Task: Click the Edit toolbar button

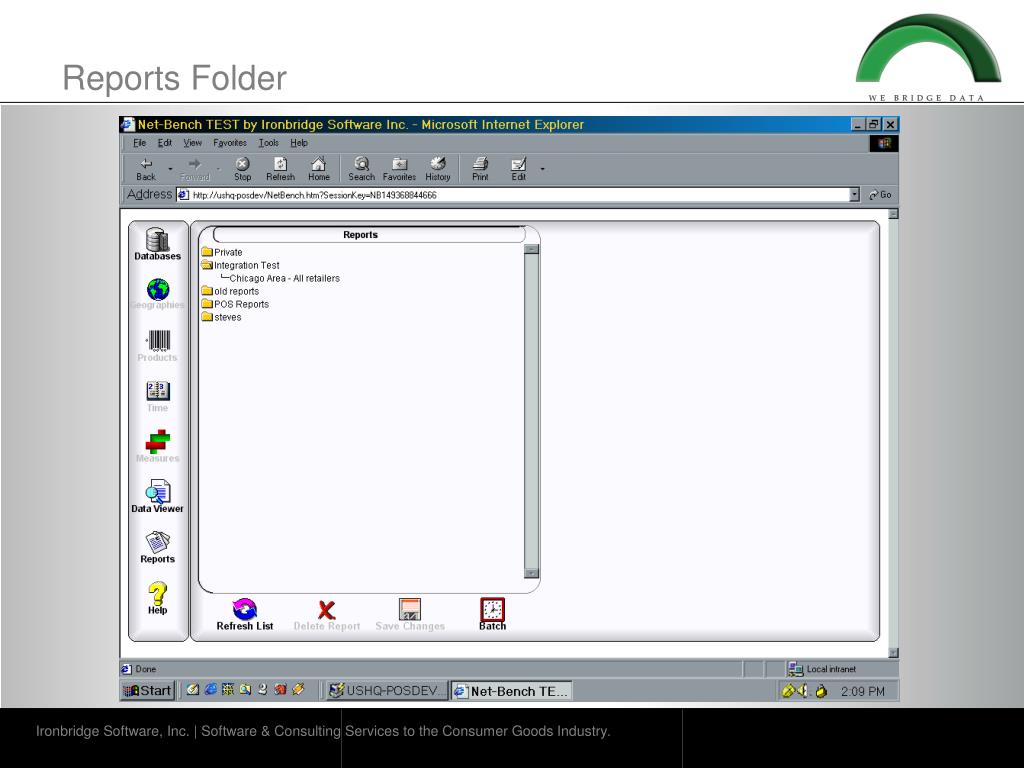Action: [519, 168]
